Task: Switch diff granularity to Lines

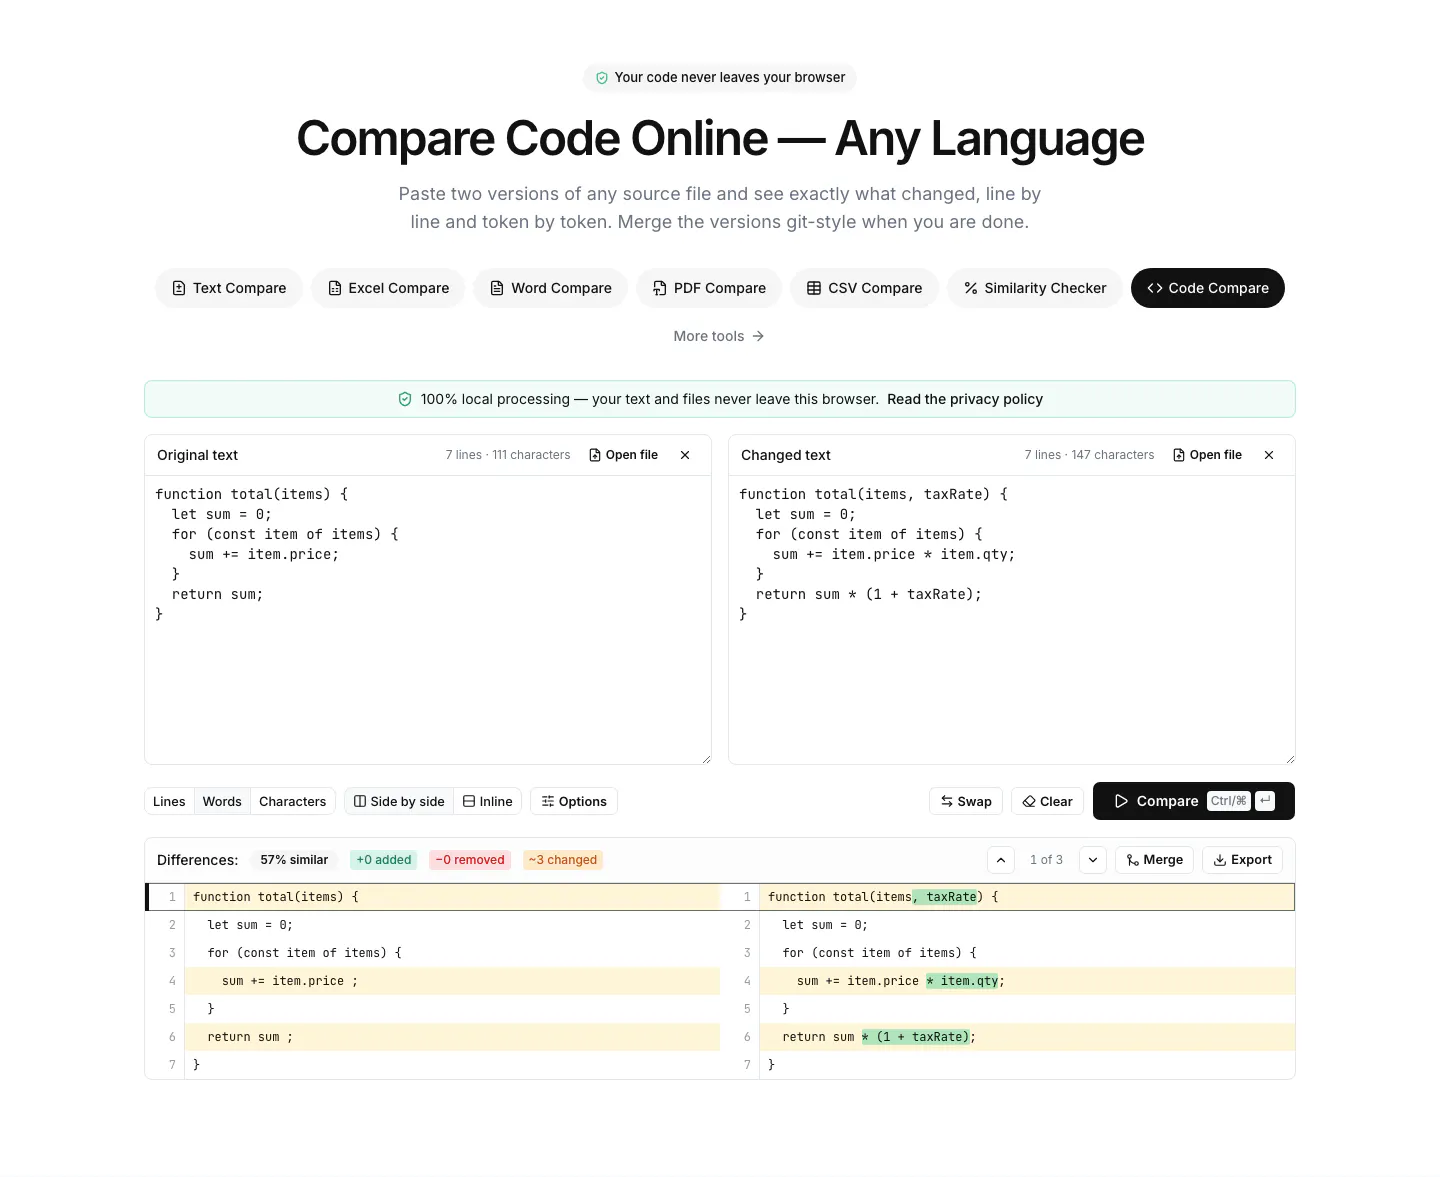Action: pos(169,801)
